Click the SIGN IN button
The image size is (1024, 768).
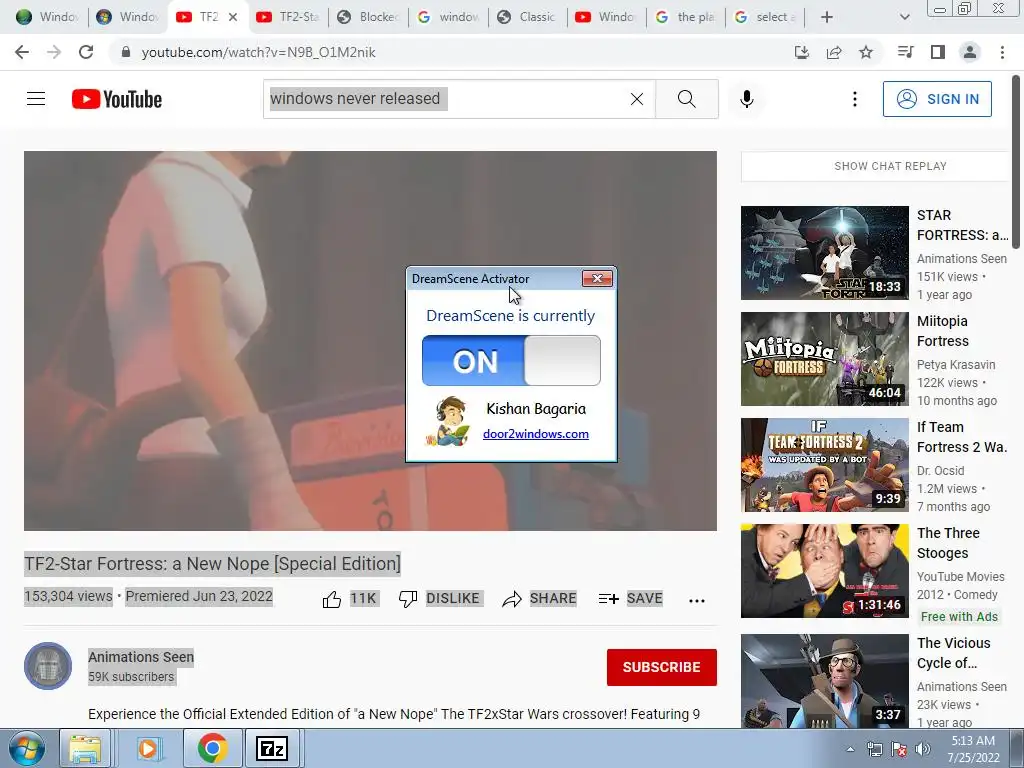[x=937, y=99]
